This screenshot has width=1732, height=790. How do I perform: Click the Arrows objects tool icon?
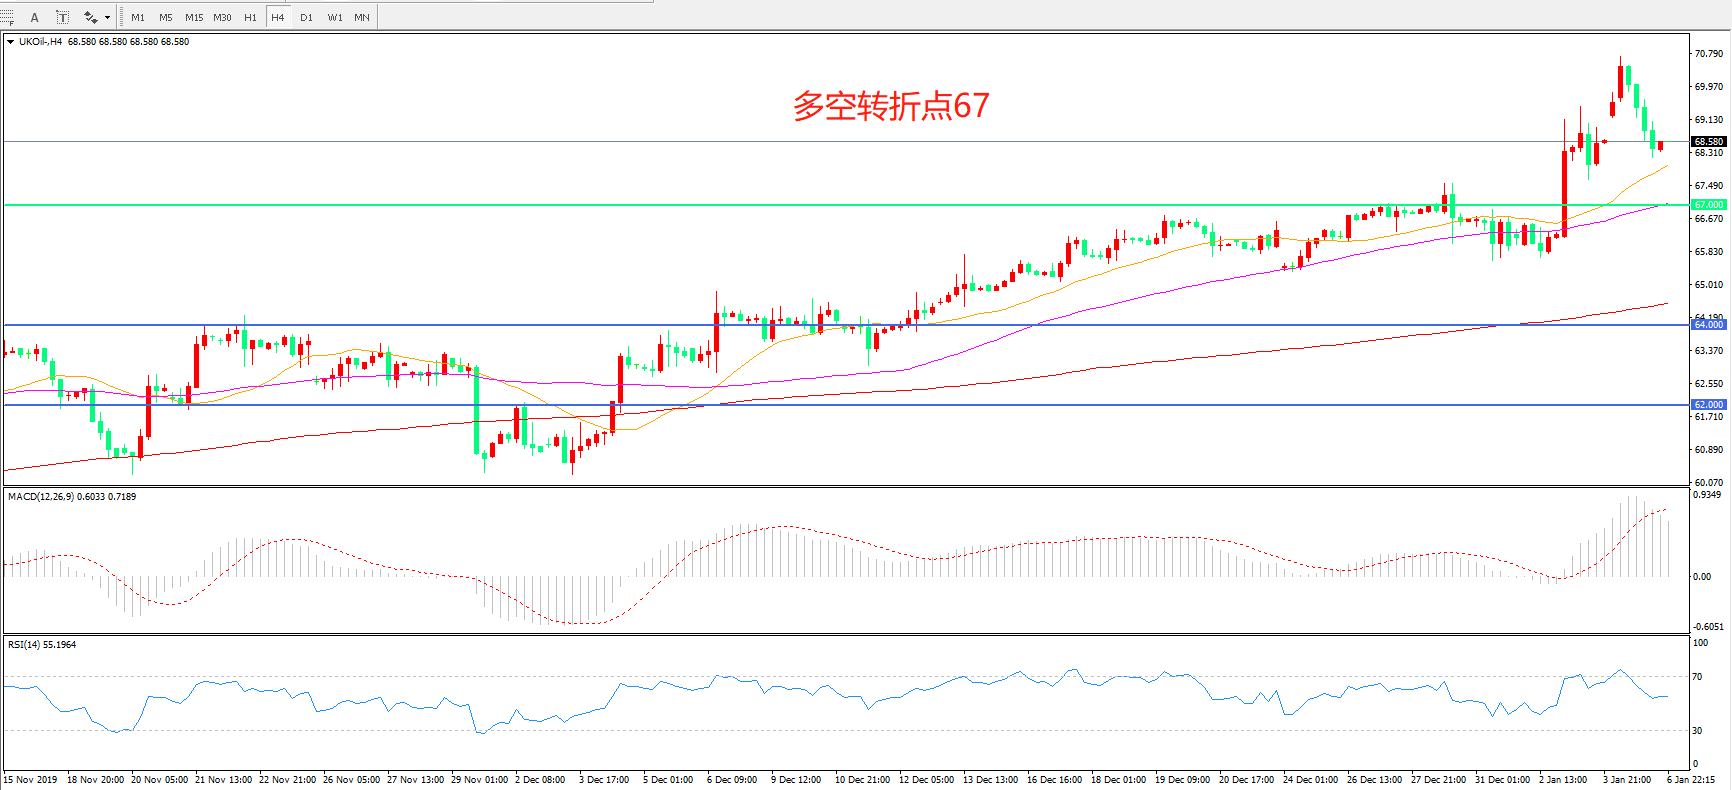click(x=90, y=17)
